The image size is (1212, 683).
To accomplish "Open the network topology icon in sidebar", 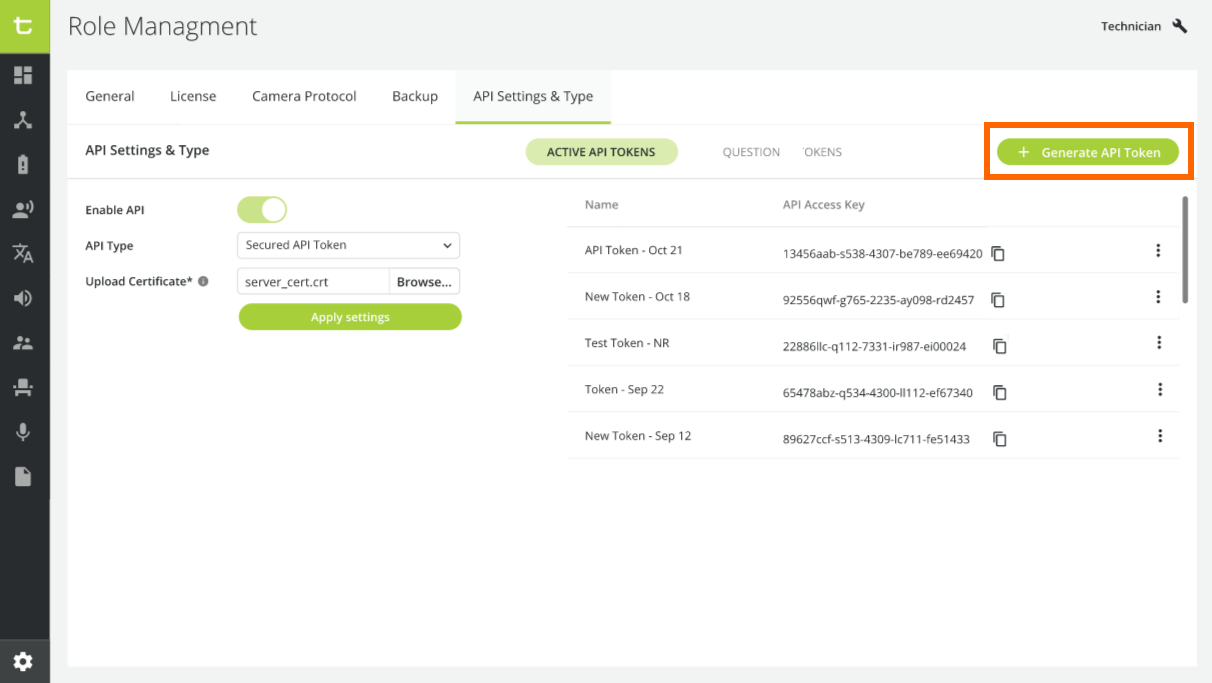I will click(23, 120).
